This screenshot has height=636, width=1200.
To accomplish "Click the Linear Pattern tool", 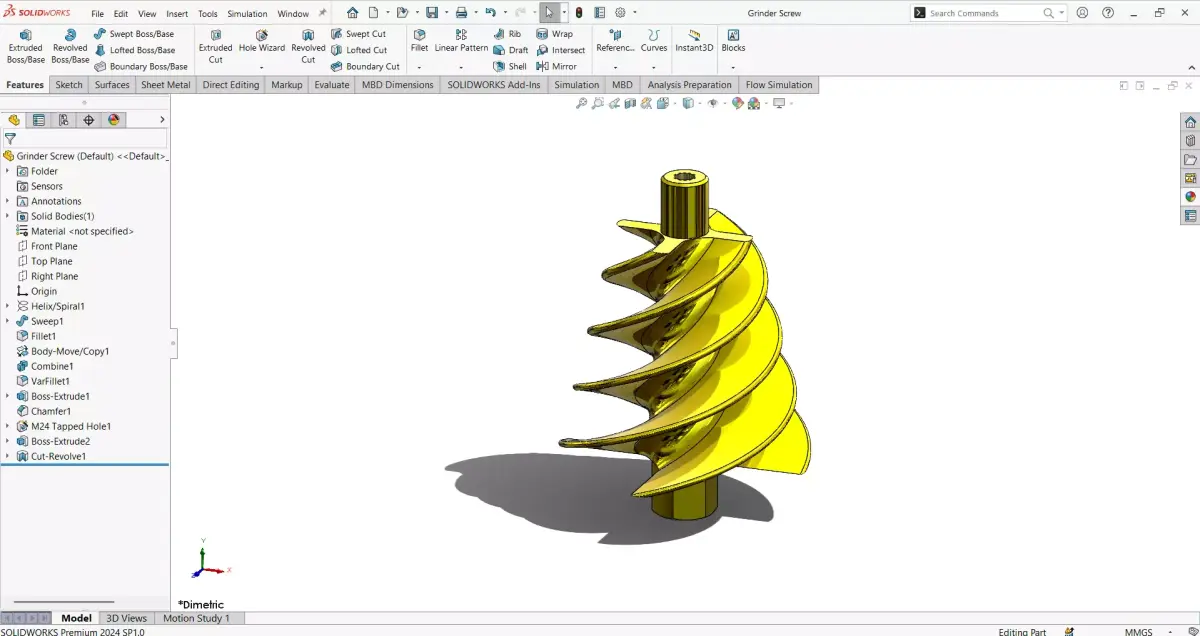I will click(460, 47).
